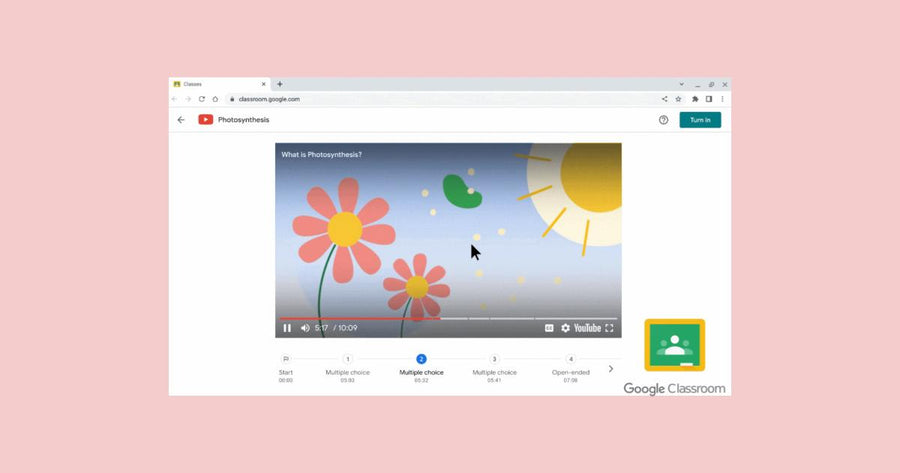This screenshot has height=473, width=900.
Task: Click the video elapsed time 5:17
Action: point(321,328)
